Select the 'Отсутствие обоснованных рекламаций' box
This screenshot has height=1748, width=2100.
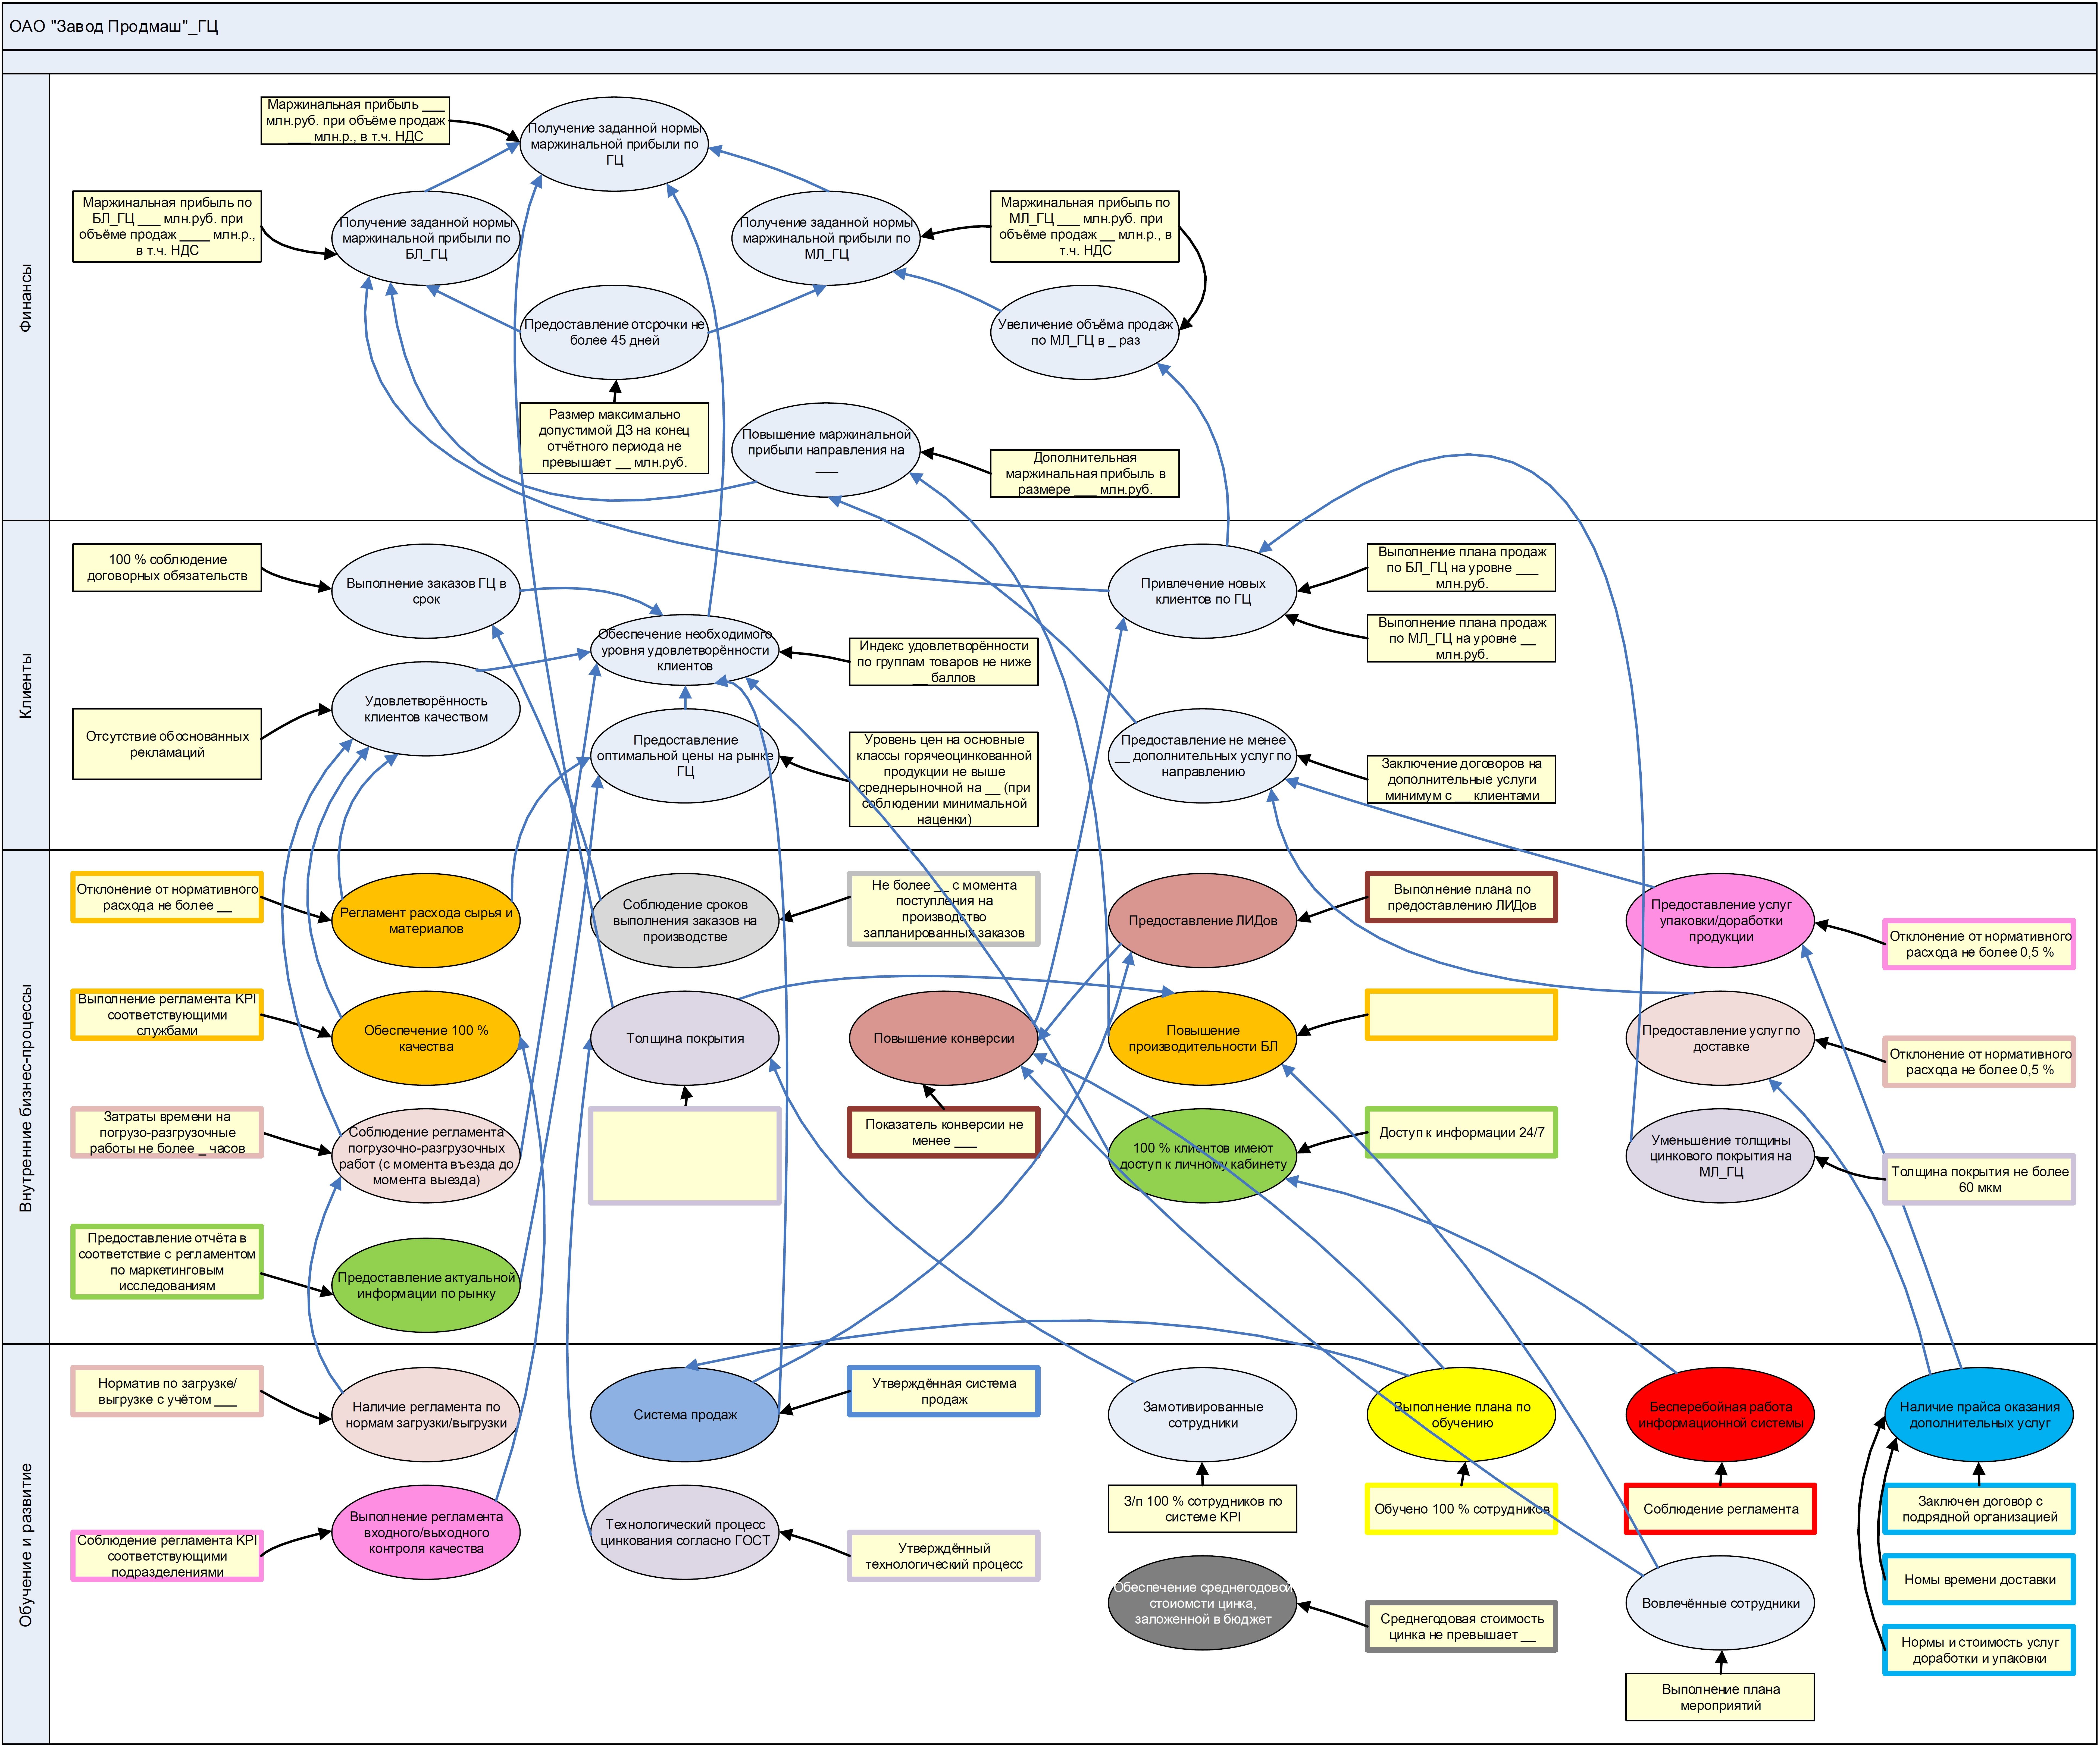point(167,744)
